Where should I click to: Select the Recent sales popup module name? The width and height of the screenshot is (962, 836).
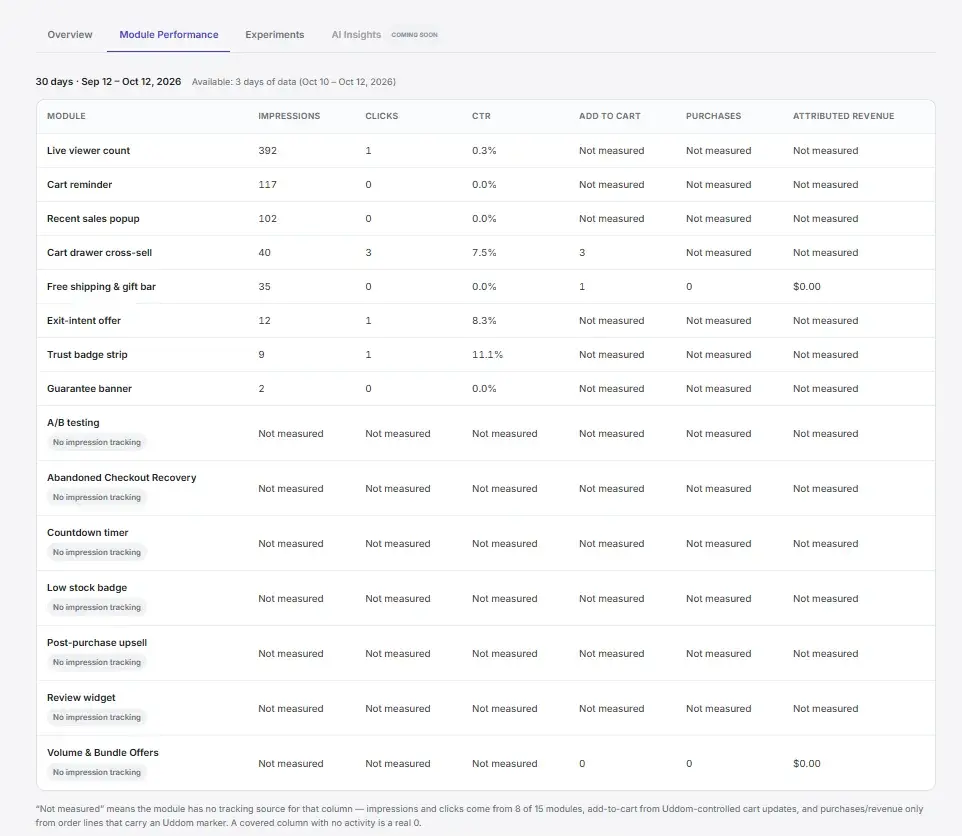coord(93,218)
